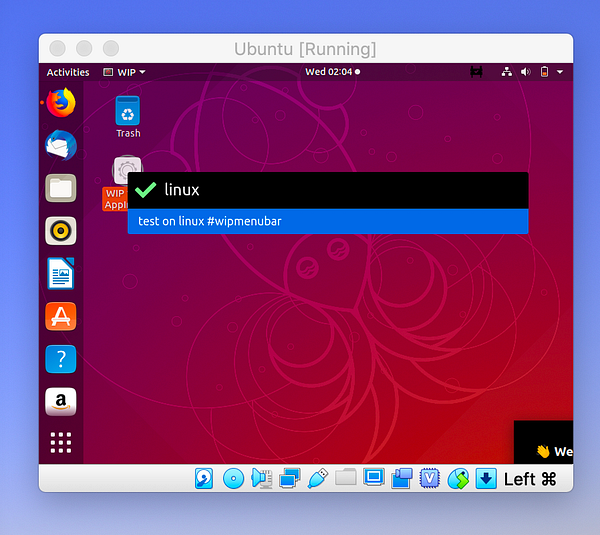This screenshot has width=600, height=535.
Task: Click VirtualBox network adapters icon
Action: (290, 478)
